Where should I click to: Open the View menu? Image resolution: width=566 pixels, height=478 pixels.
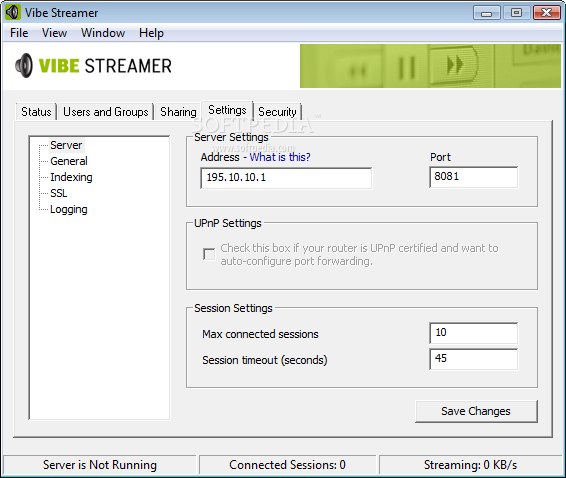[x=54, y=33]
